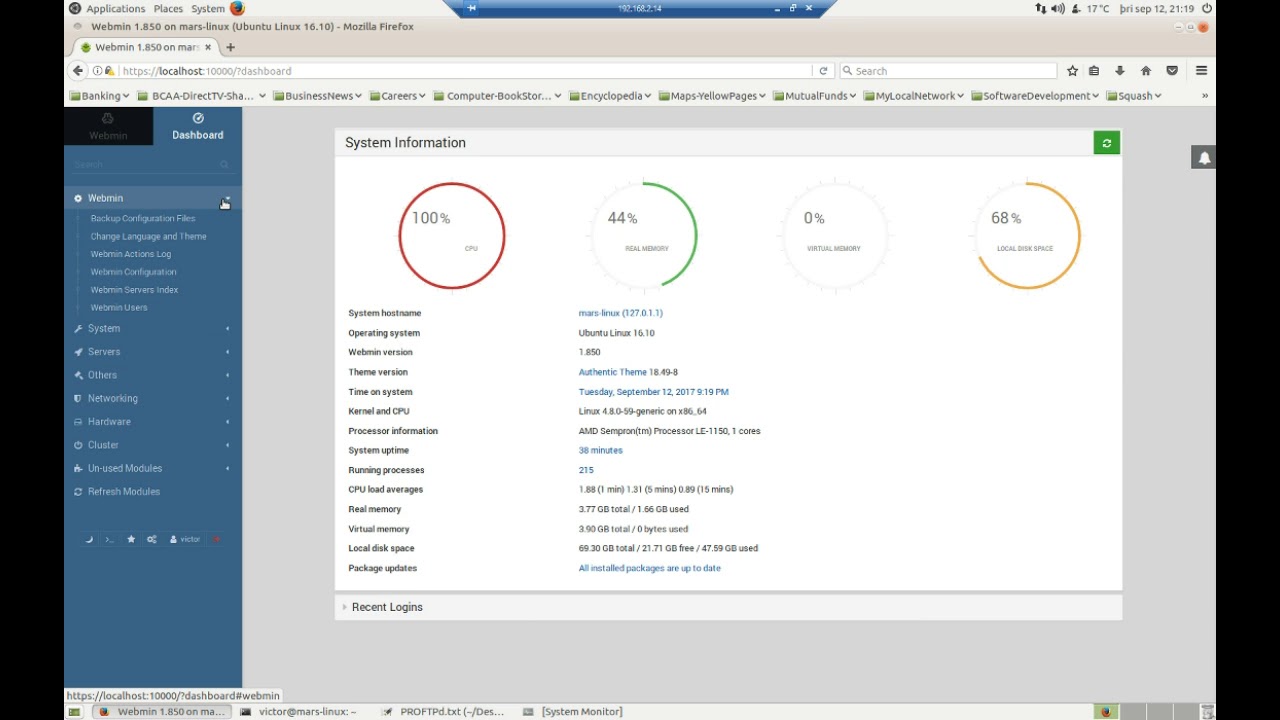
Task: Reload page with address bar icon
Action: coord(823,71)
